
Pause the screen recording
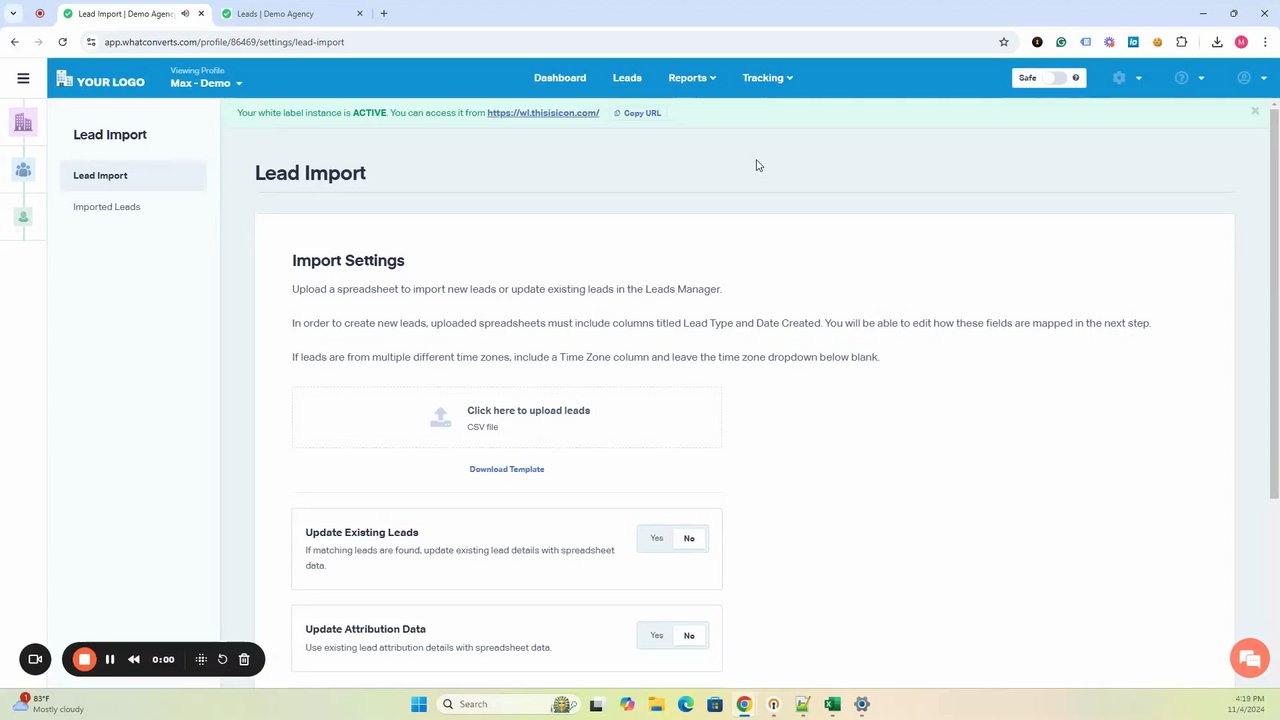(x=110, y=659)
